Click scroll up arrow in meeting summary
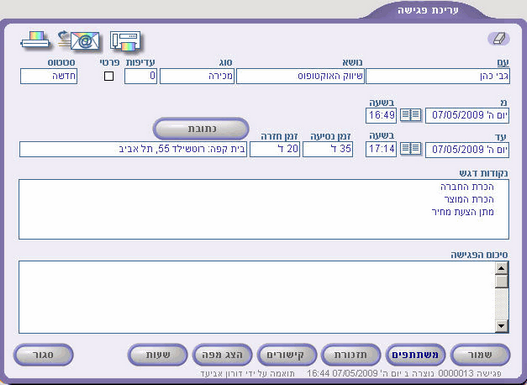527x385 pixels. (501, 268)
